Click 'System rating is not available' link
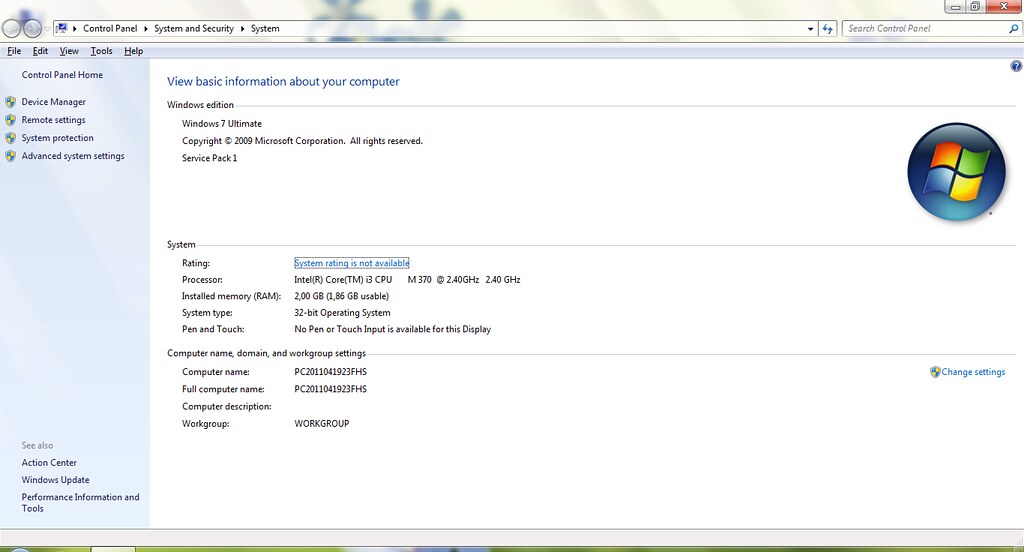 point(352,263)
